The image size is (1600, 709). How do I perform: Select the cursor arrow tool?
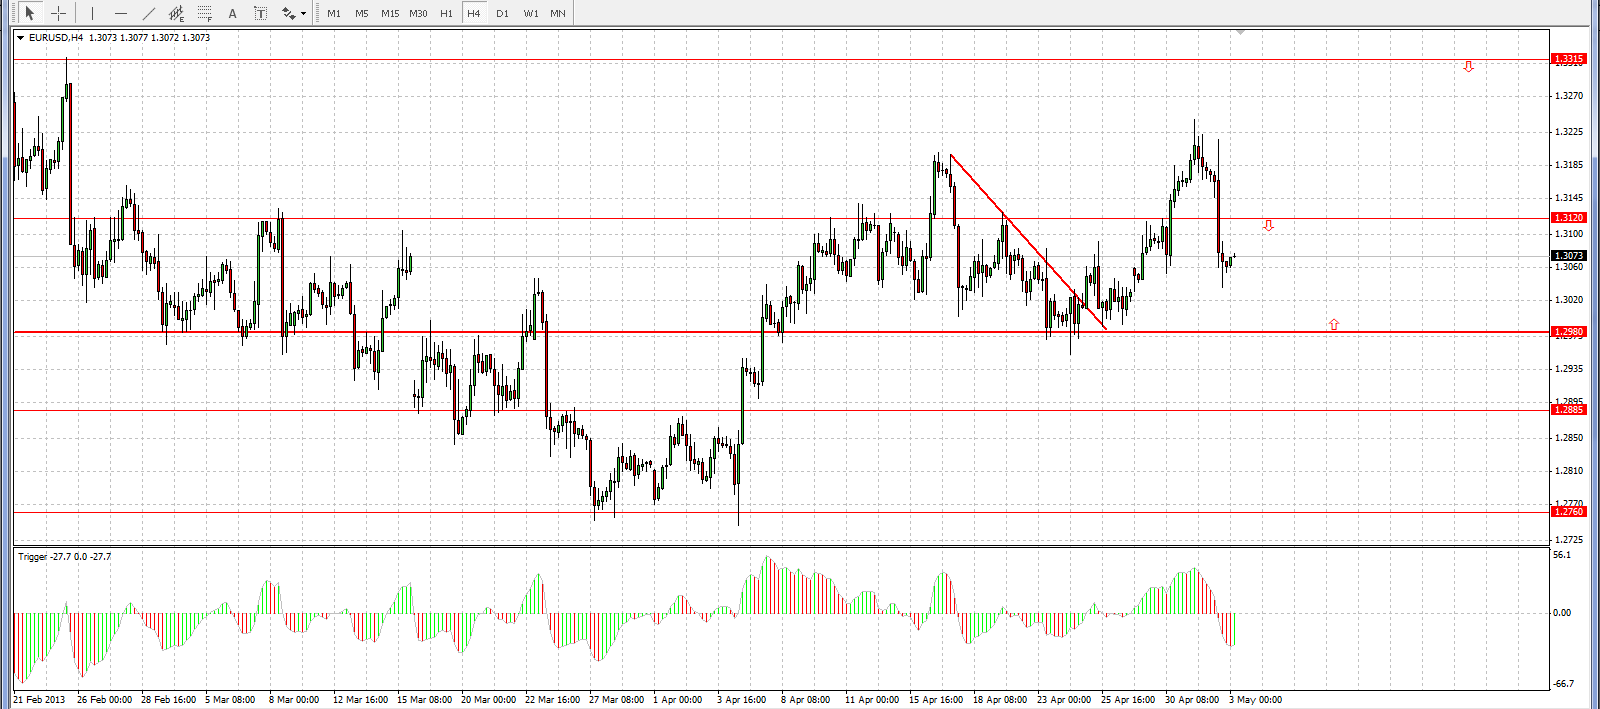[30, 13]
